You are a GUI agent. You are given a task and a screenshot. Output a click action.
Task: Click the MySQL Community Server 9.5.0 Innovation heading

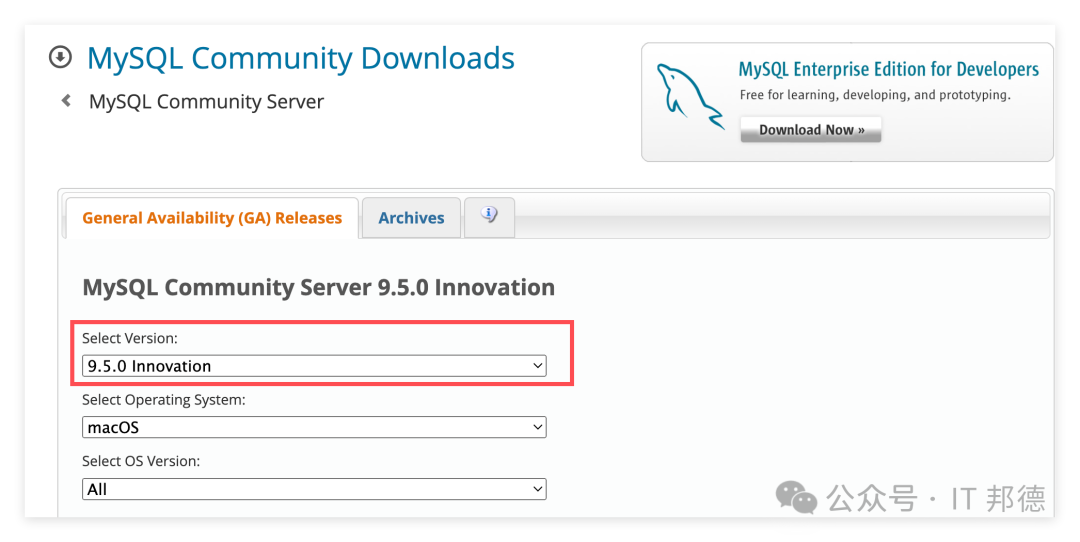[318, 287]
